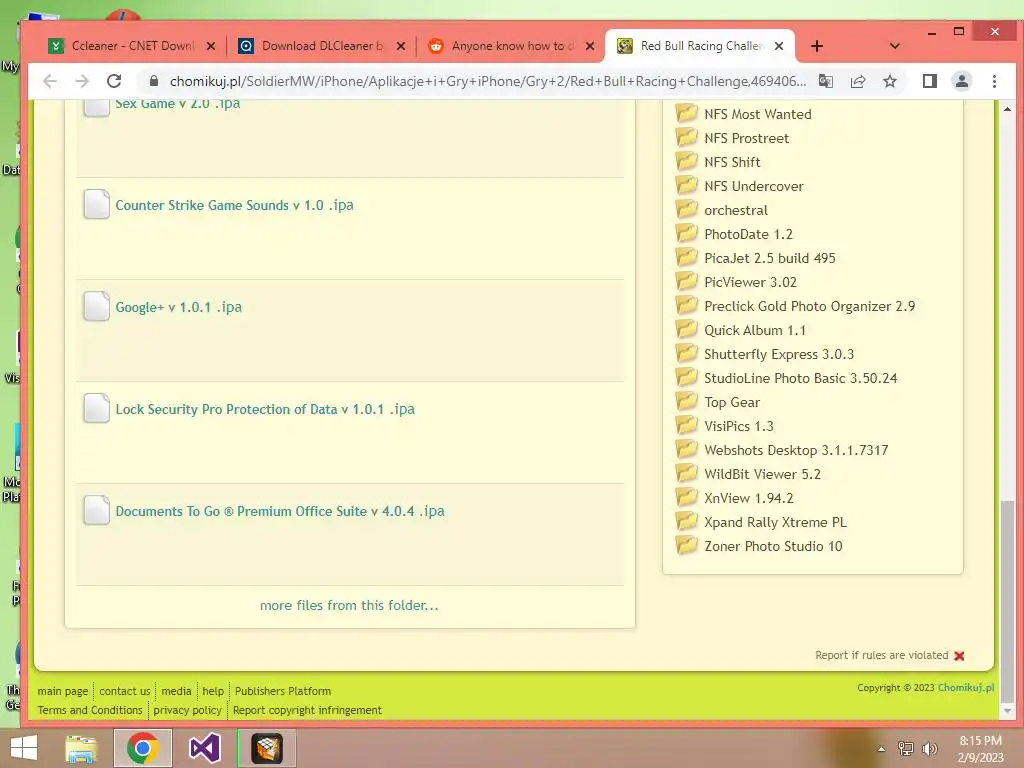Click more files from this folder link
The height and width of the screenshot is (768, 1024).
click(349, 605)
